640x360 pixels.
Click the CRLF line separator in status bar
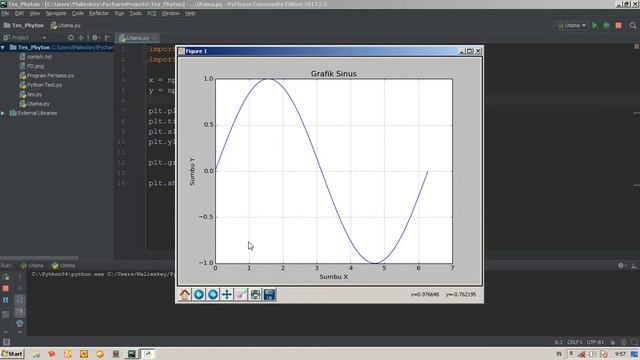[x=574, y=342]
